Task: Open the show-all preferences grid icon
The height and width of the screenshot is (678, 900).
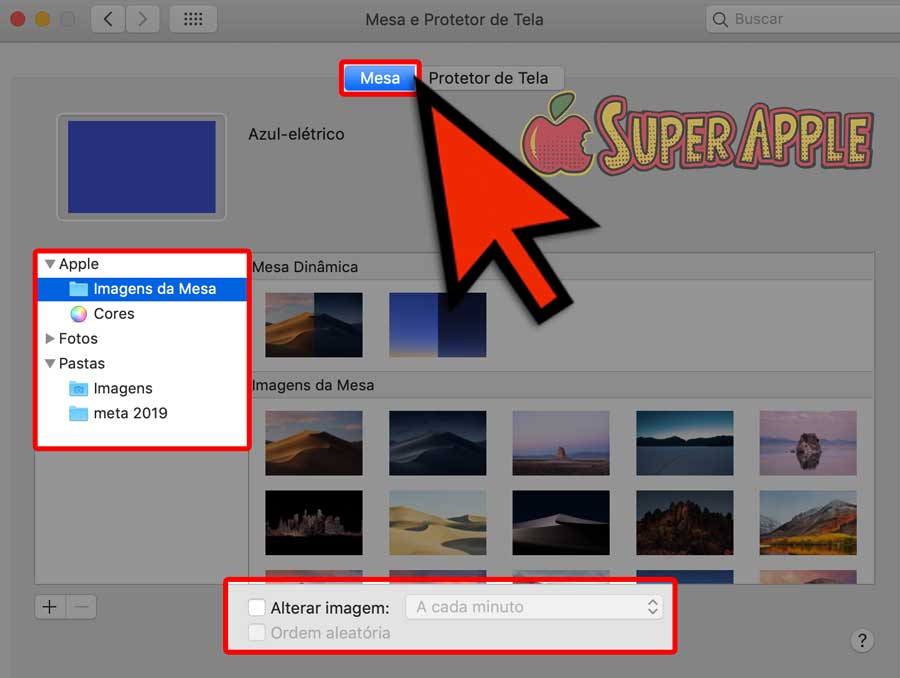Action: (x=193, y=19)
